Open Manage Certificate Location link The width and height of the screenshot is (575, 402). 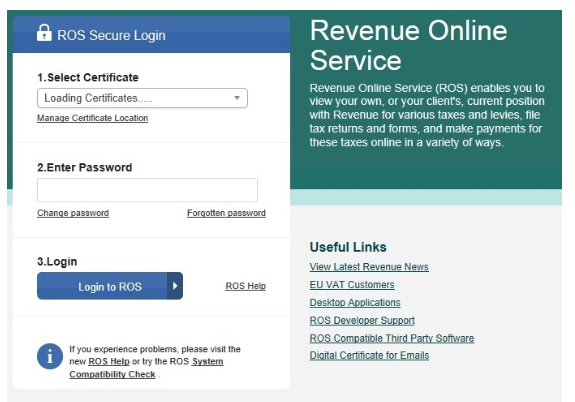pyautogui.click(x=92, y=118)
